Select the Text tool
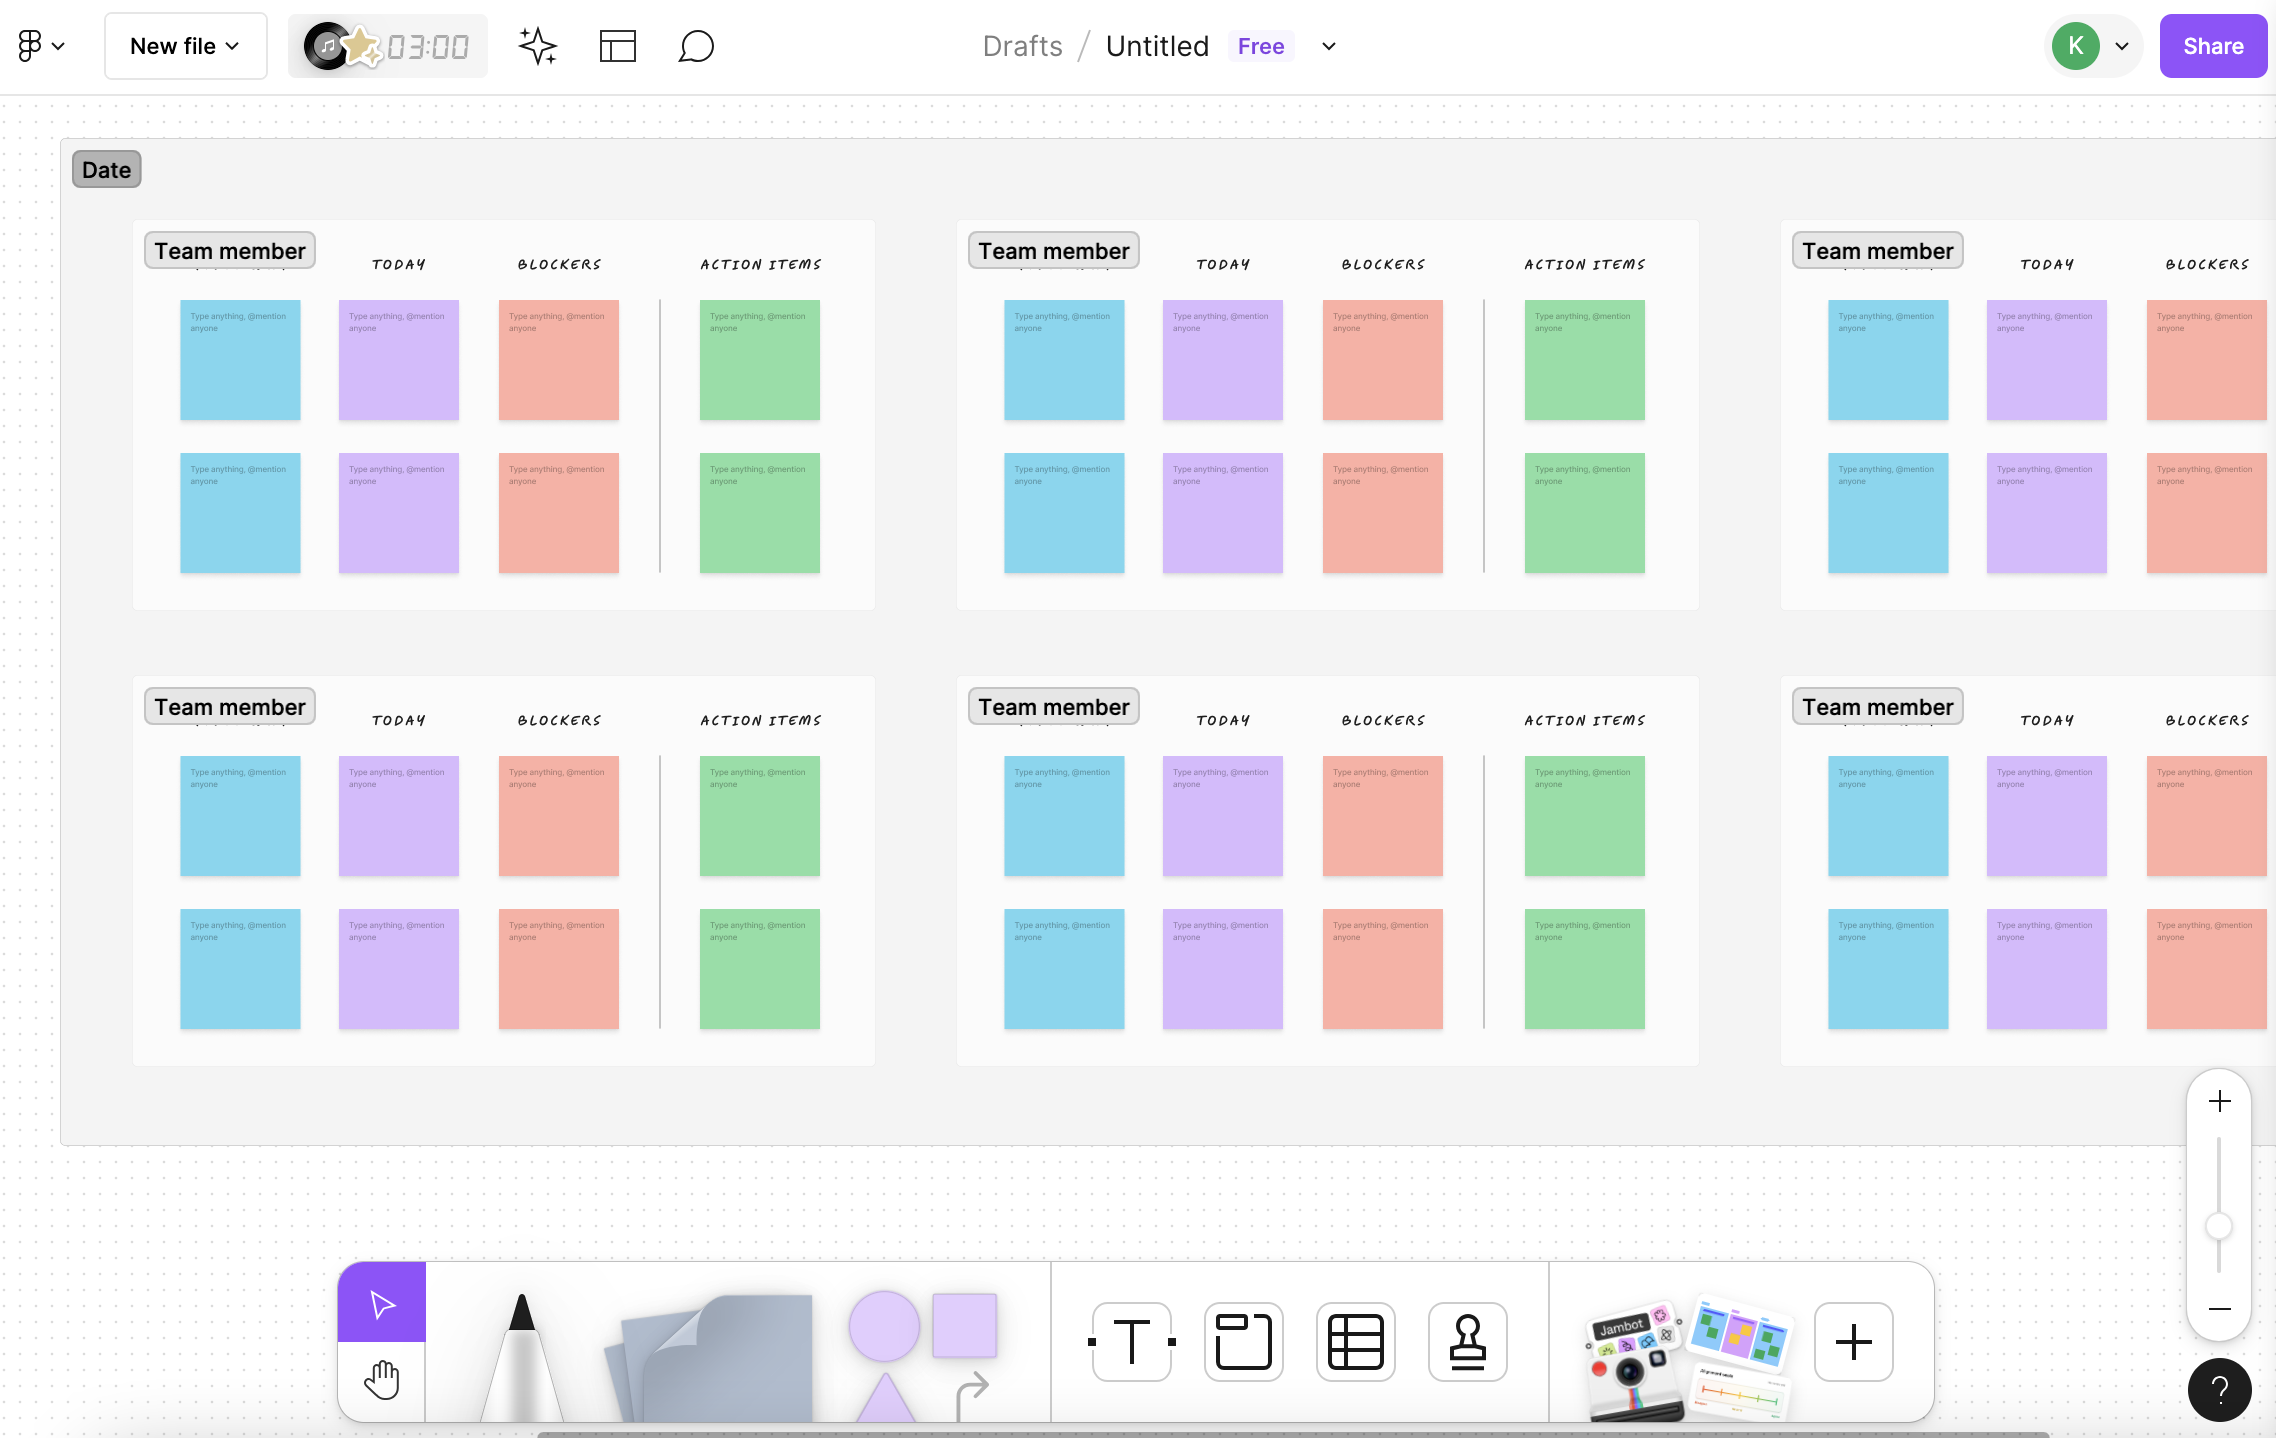 pyautogui.click(x=1132, y=1342)
